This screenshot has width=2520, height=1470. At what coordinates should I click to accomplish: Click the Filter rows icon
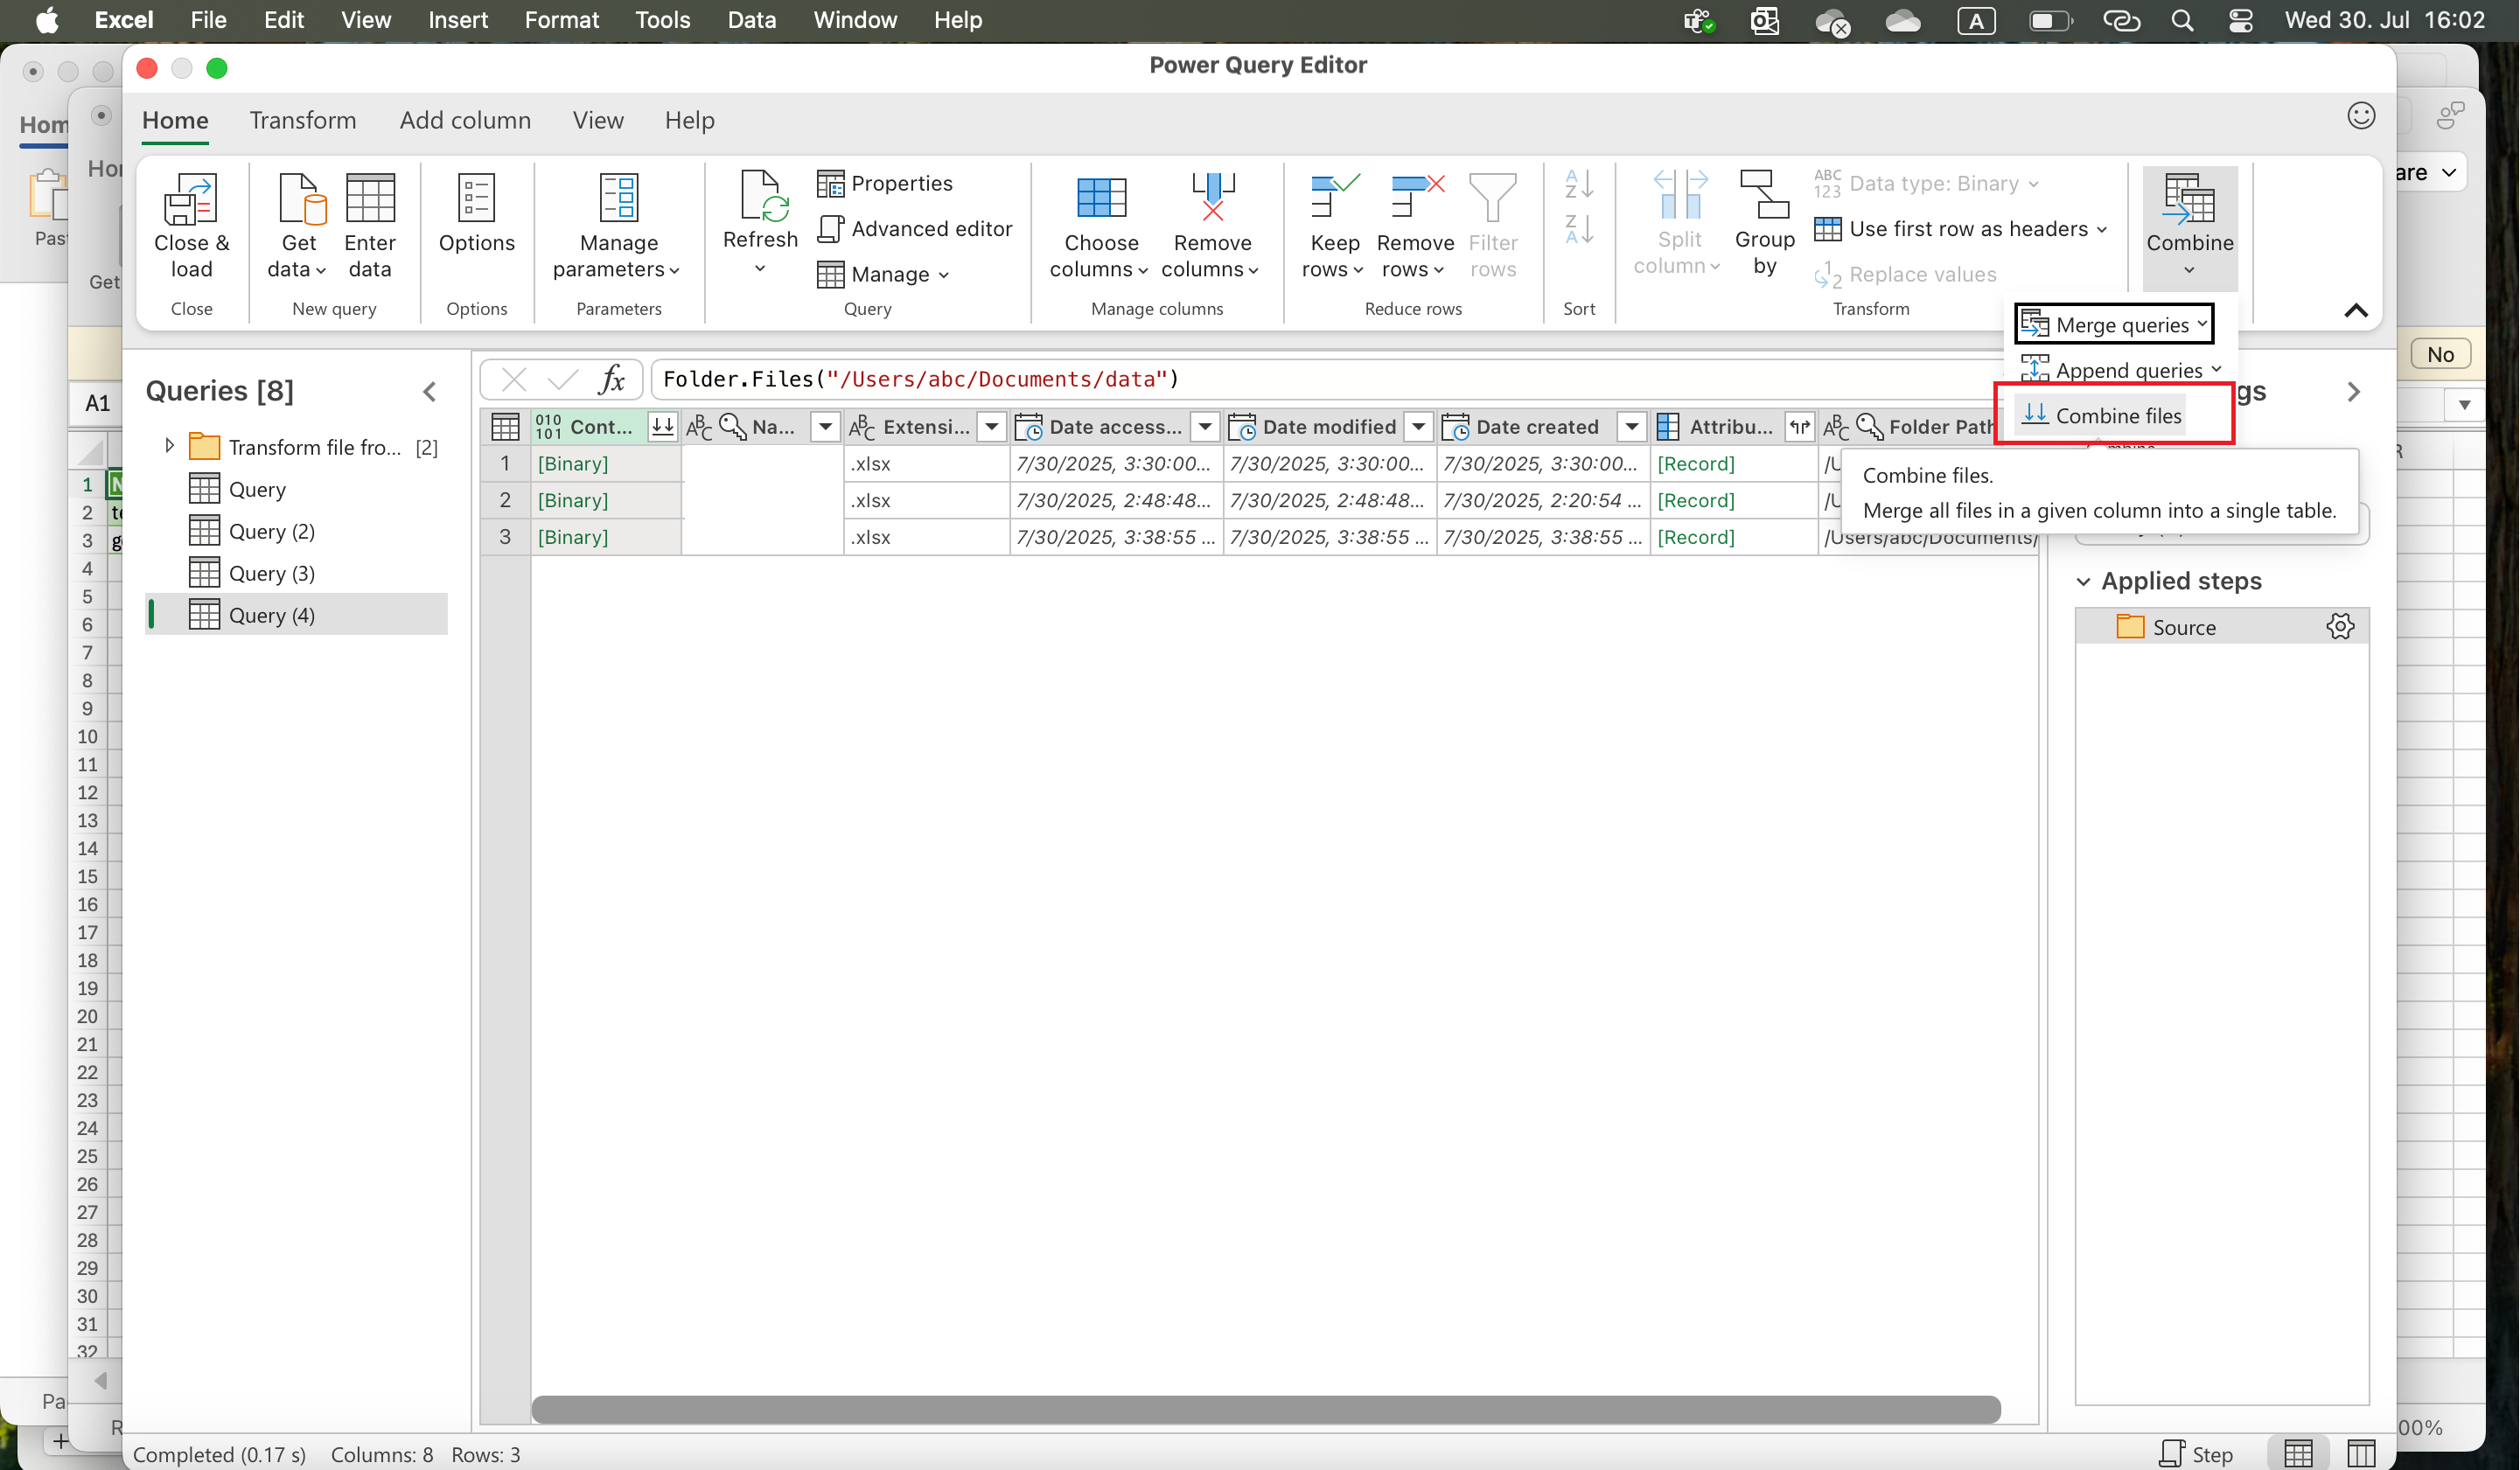[1492, 197]
